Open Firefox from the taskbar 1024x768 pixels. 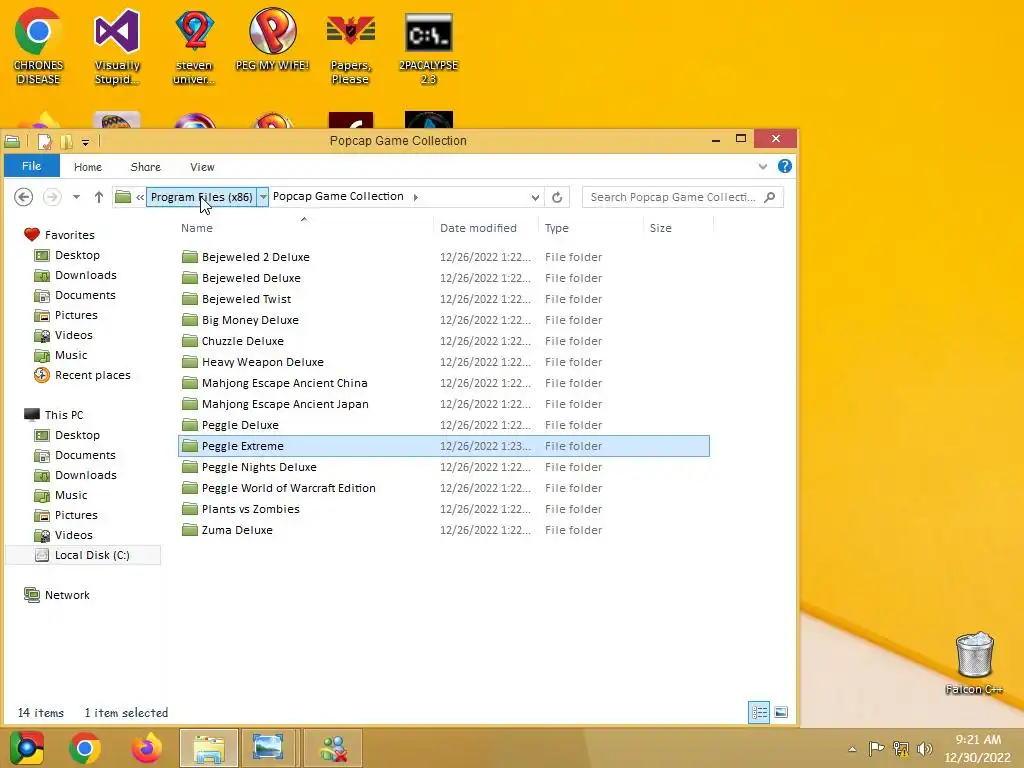click(146, 748)
